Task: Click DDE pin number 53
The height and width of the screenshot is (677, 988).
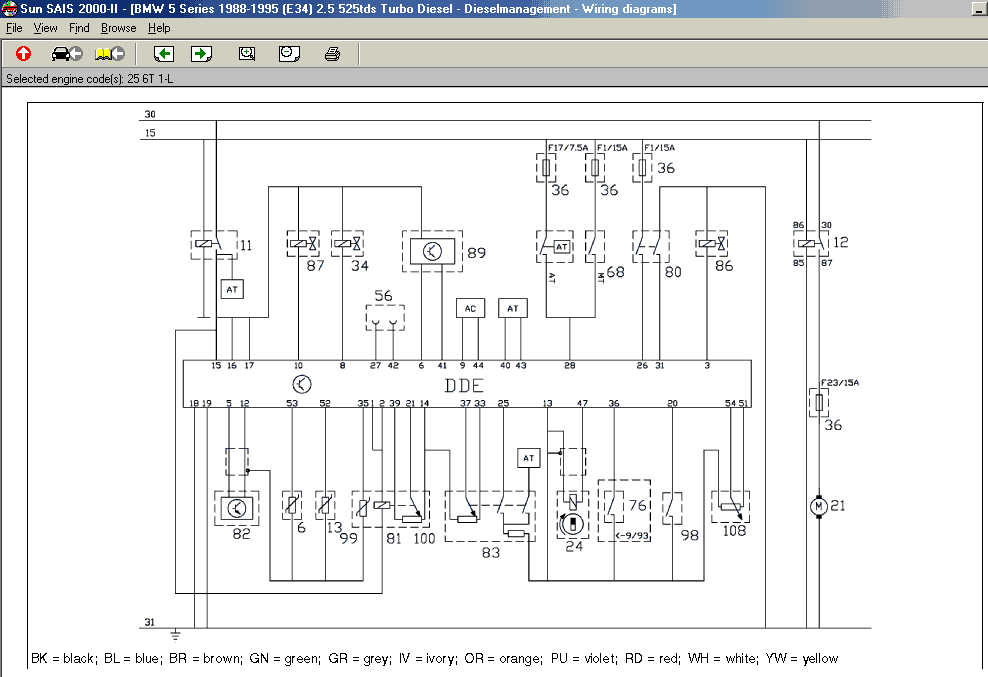Action: tap(292, 403)
